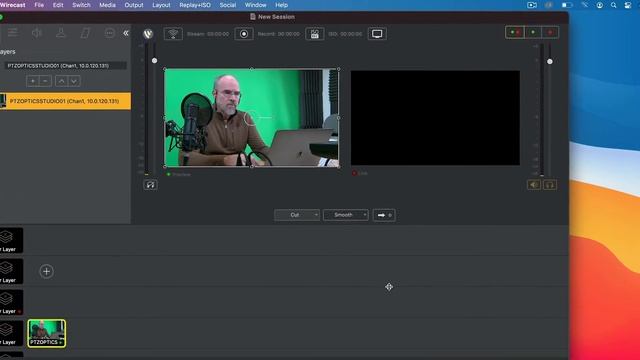Click the screen recording camera icon in the menu bar
640x360 pixels.
532,5
